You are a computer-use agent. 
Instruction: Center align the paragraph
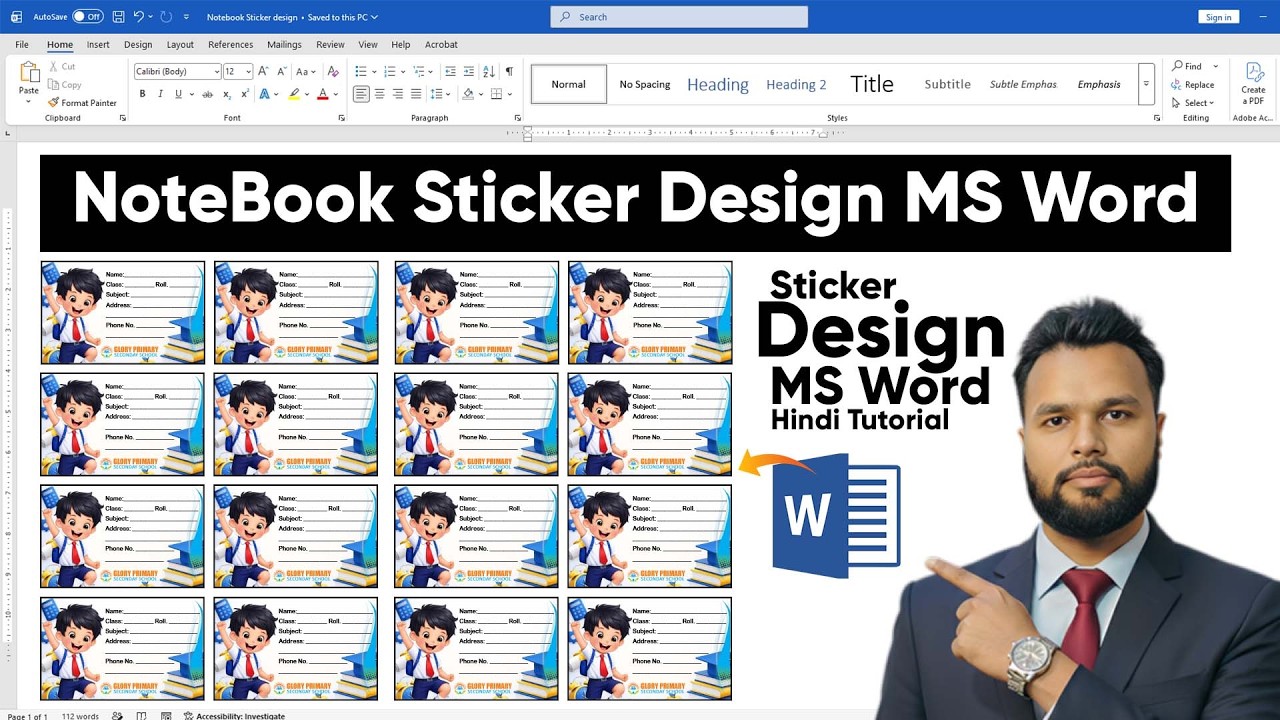[380, 94]
